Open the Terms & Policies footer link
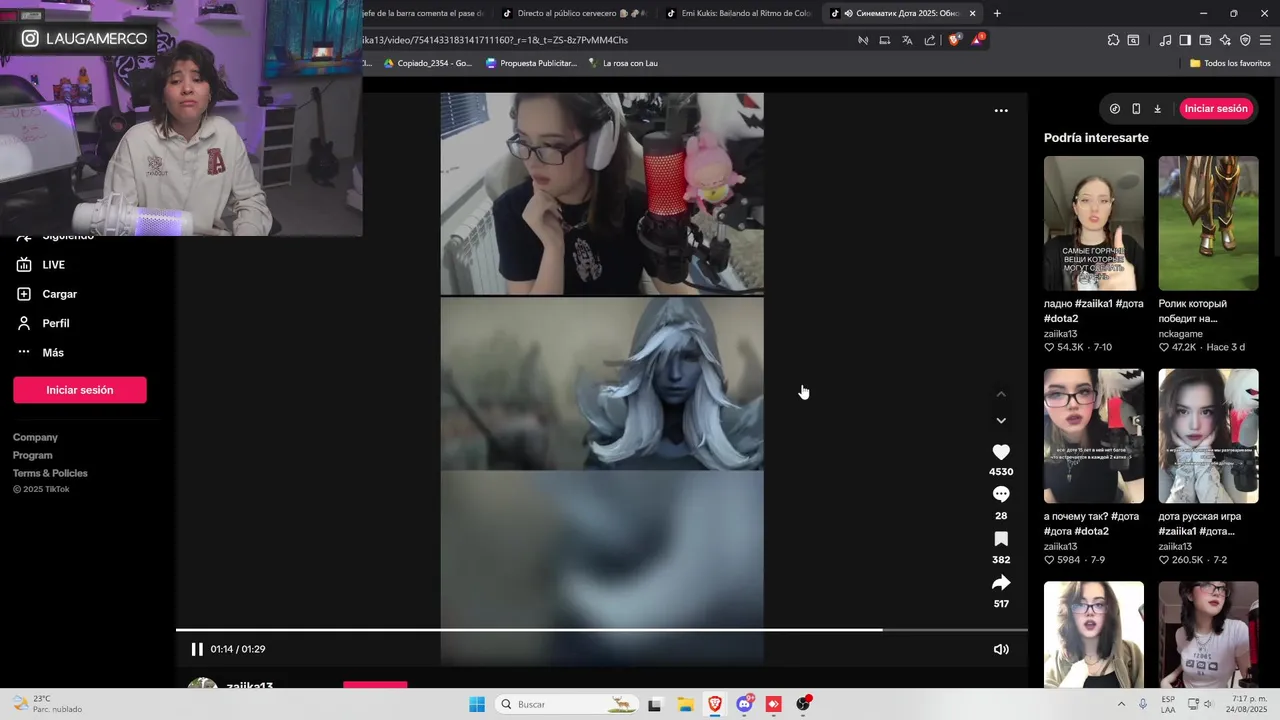The width and height of the screenshot is (1280, 720). point(50,473)
